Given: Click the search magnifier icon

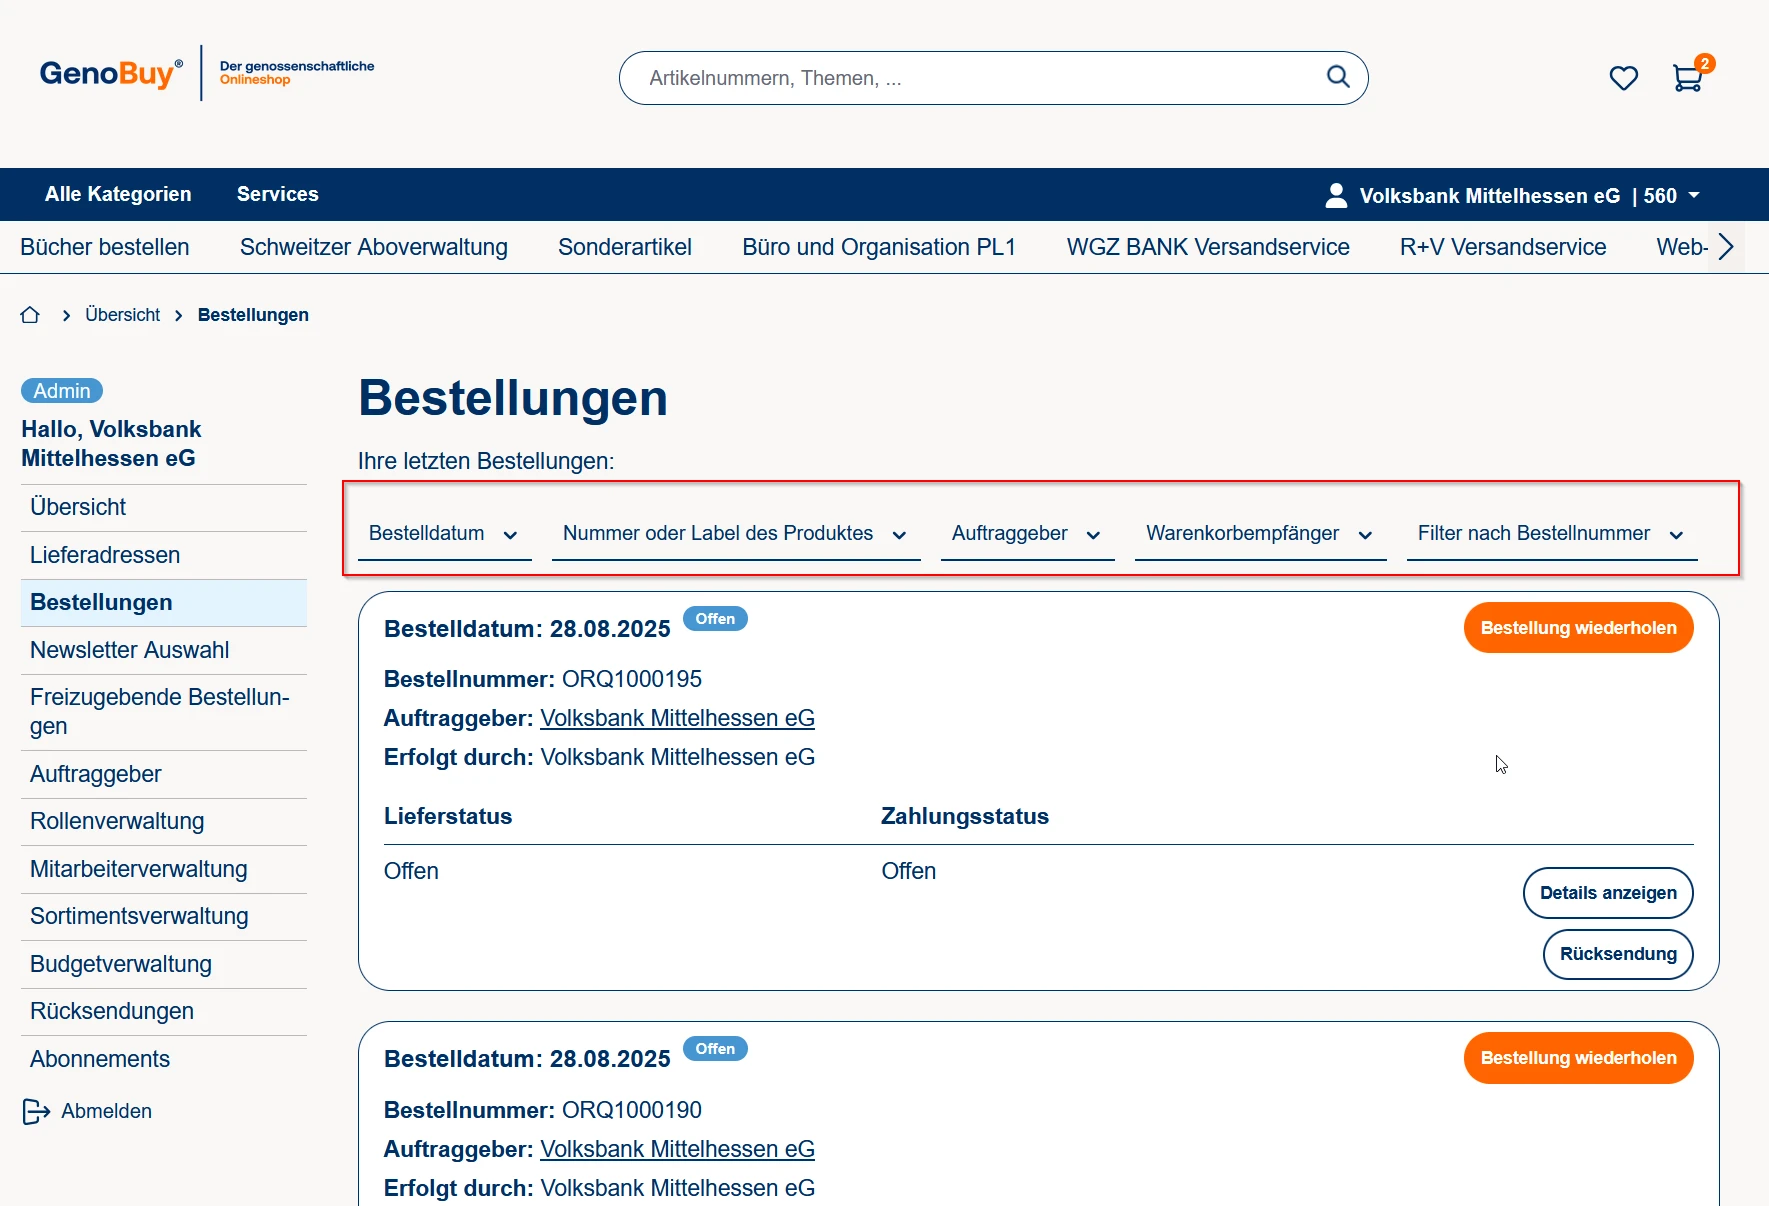Looking at the screenshot, I should pos(1337,77).
